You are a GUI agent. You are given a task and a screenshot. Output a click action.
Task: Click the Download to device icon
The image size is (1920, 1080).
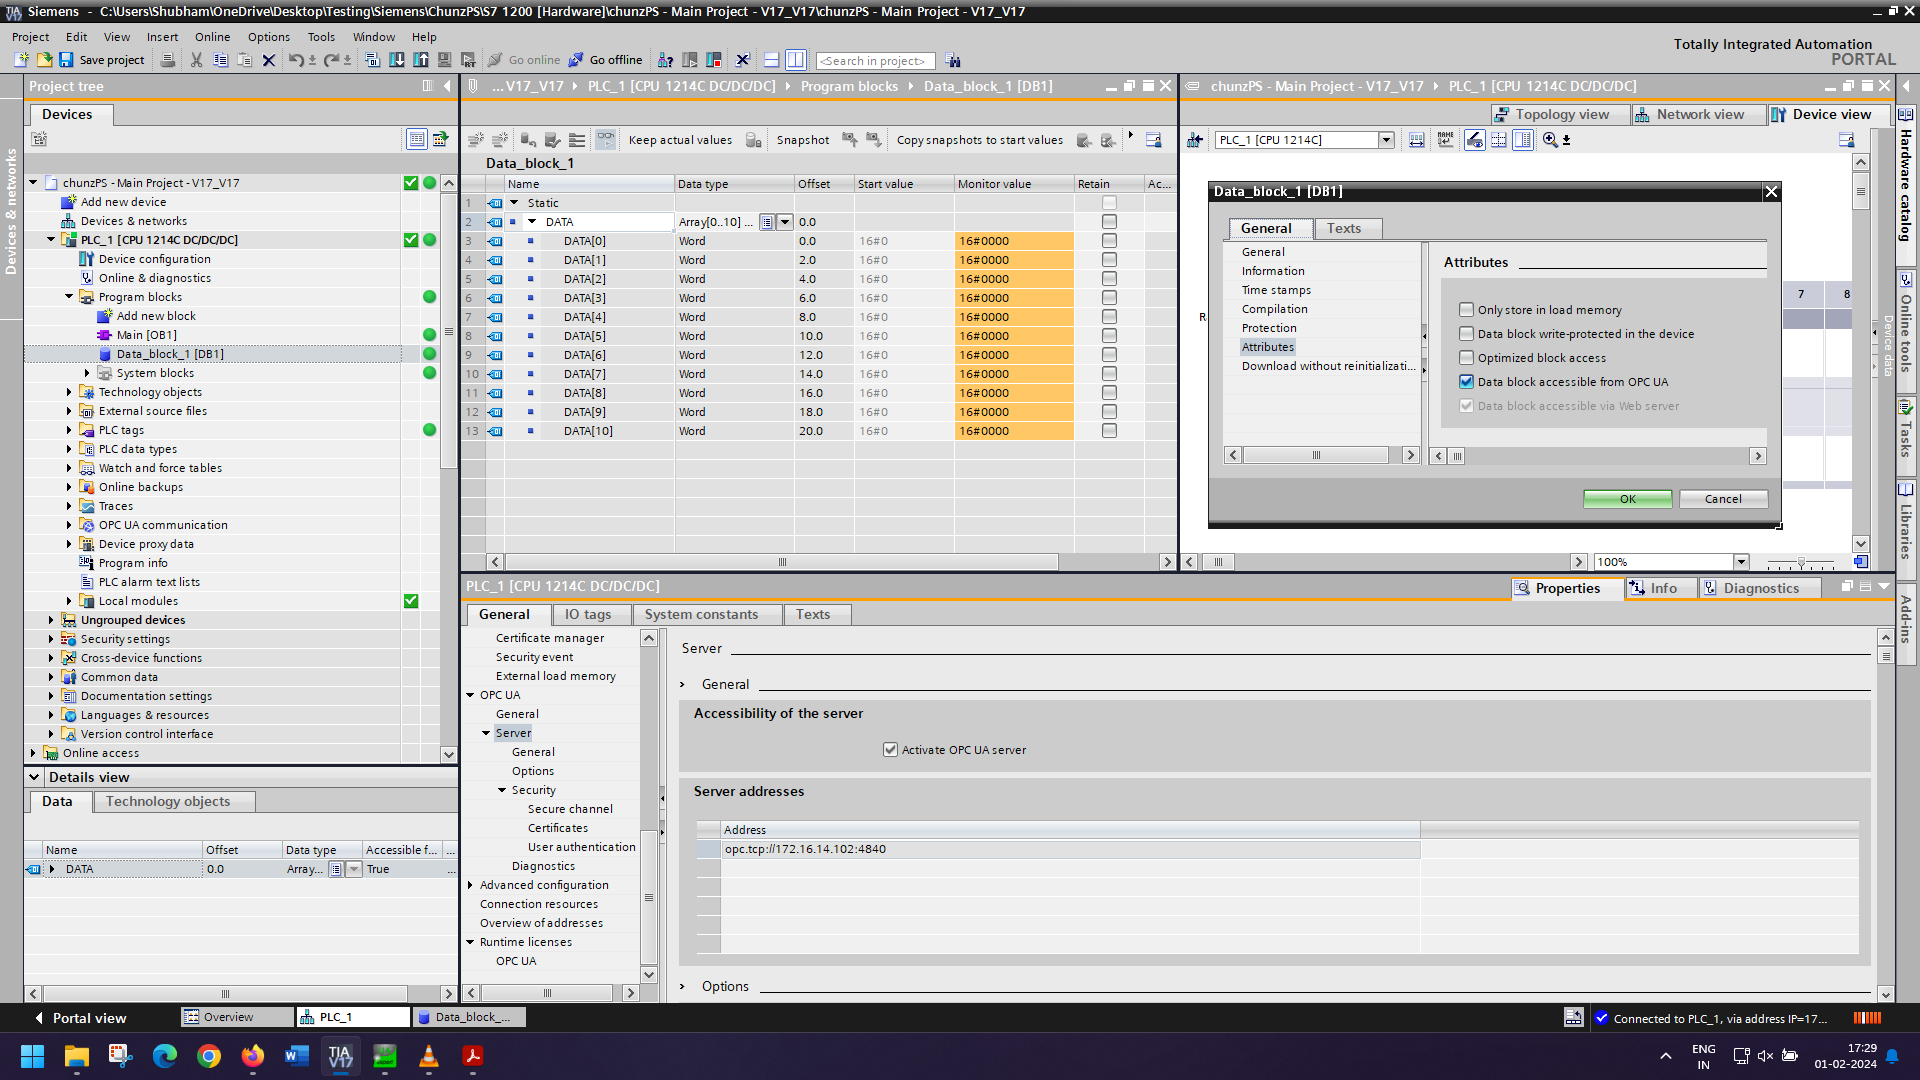[397, 60]
